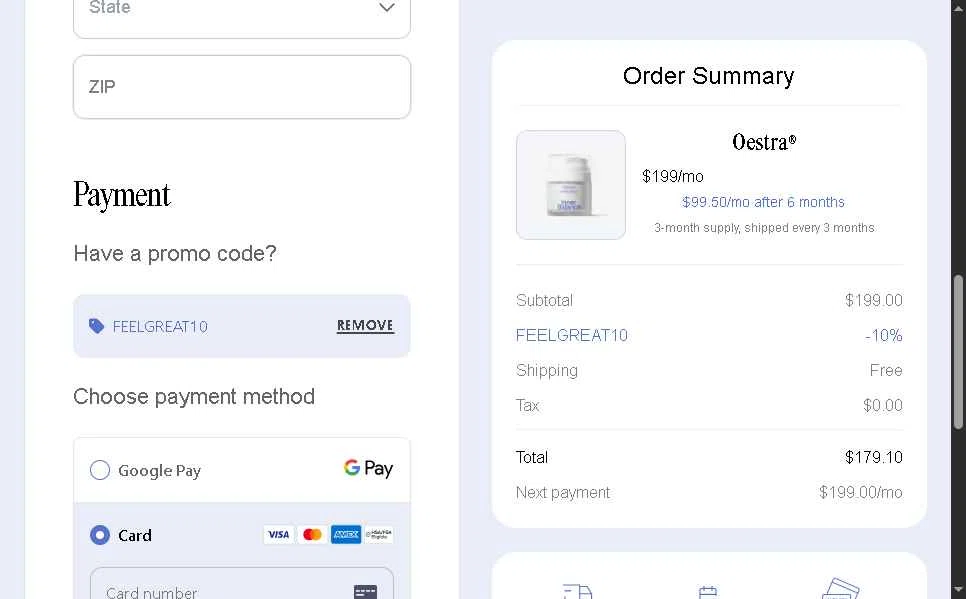Click the promo code tag icon
This screenshot has width=966, height=599.
pyautogui.click(x=96, y=326)
